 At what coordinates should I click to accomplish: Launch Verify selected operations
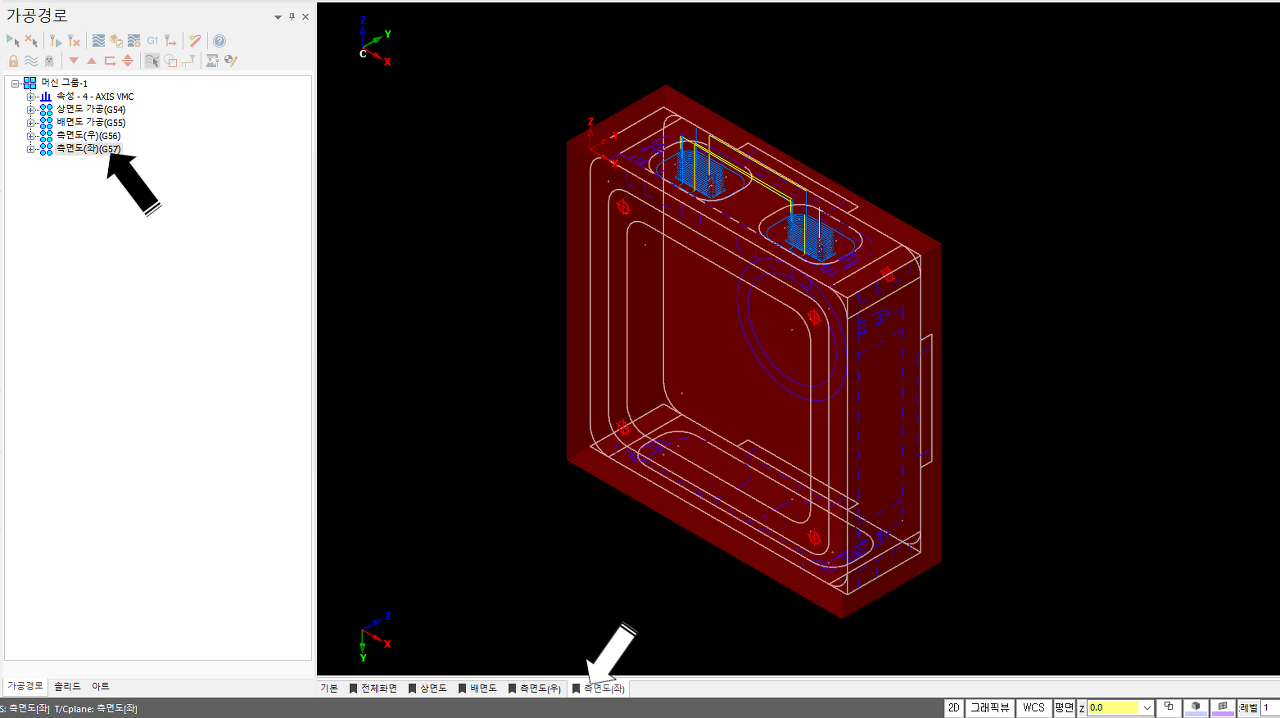click(116, 41)
